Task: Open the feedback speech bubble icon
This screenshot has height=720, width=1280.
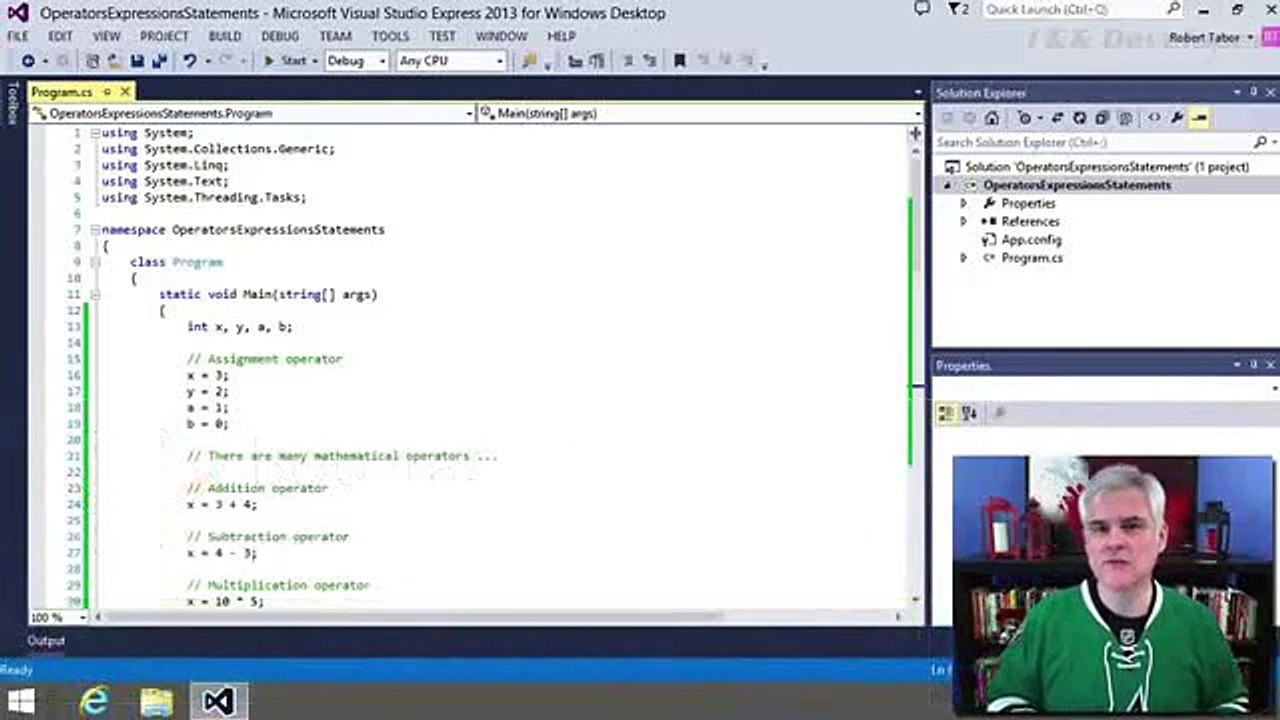Action: pyautogui.click(x=922, y=9)
